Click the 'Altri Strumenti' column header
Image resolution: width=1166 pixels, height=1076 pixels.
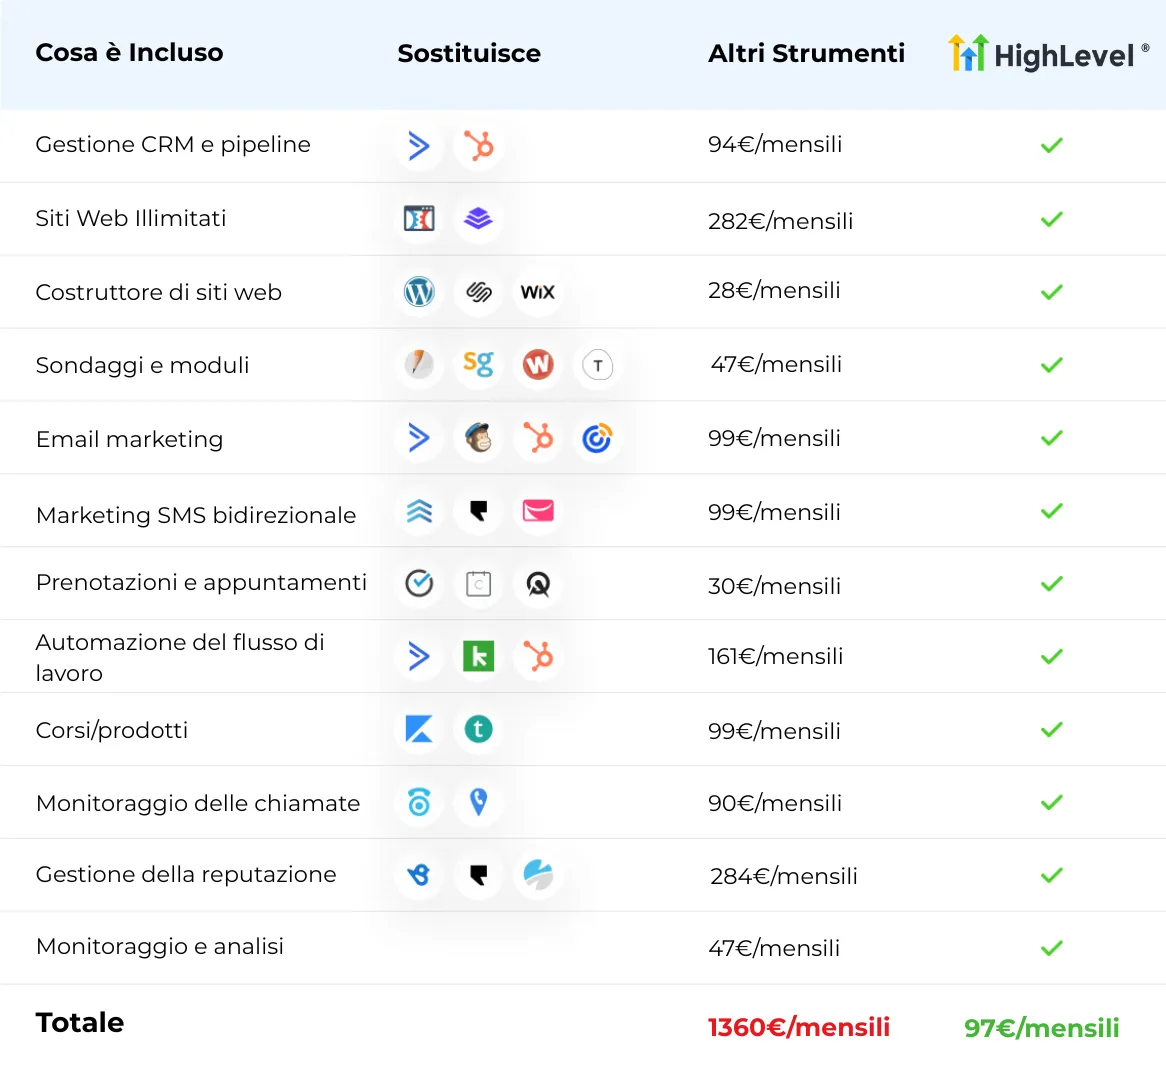(806, 54)
